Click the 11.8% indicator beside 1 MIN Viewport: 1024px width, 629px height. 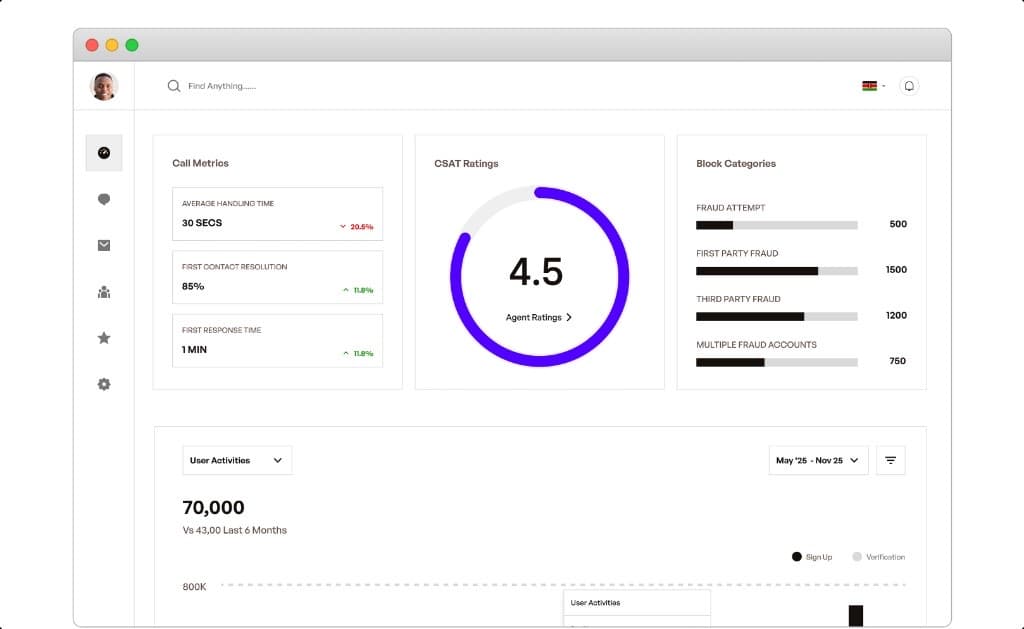point(358,353)
